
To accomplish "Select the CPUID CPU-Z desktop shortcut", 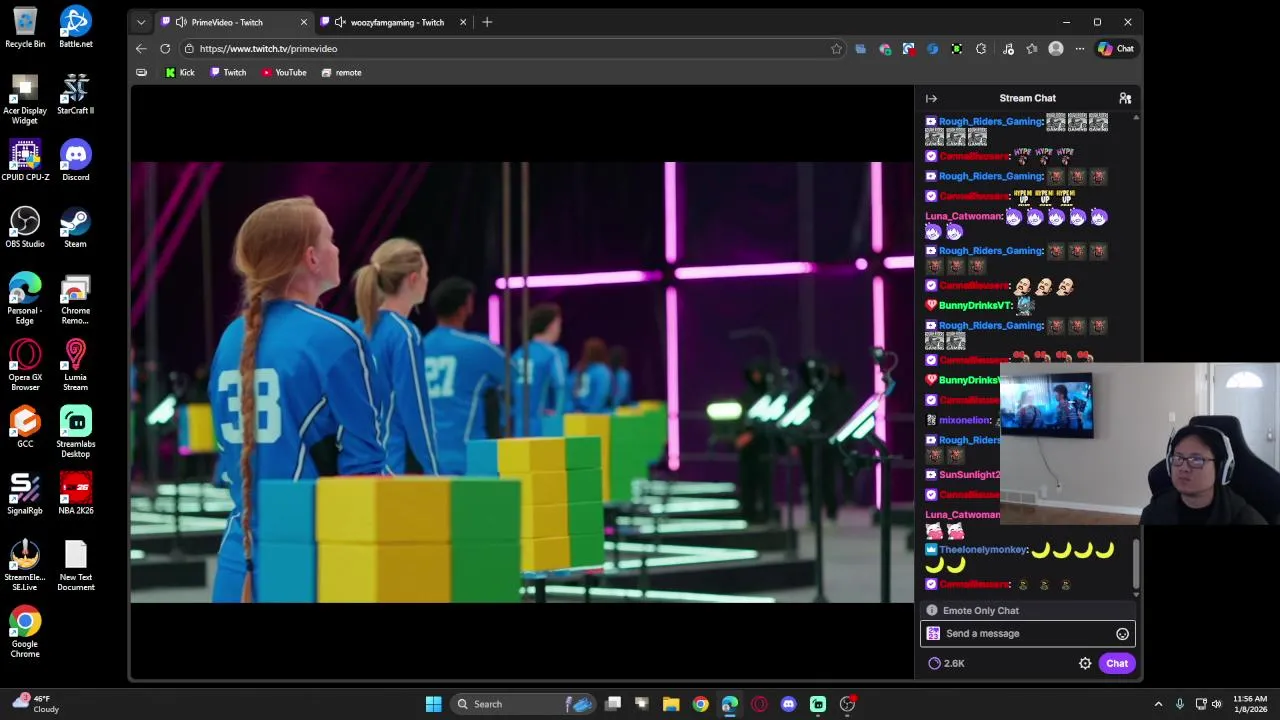I will [25, 161].
